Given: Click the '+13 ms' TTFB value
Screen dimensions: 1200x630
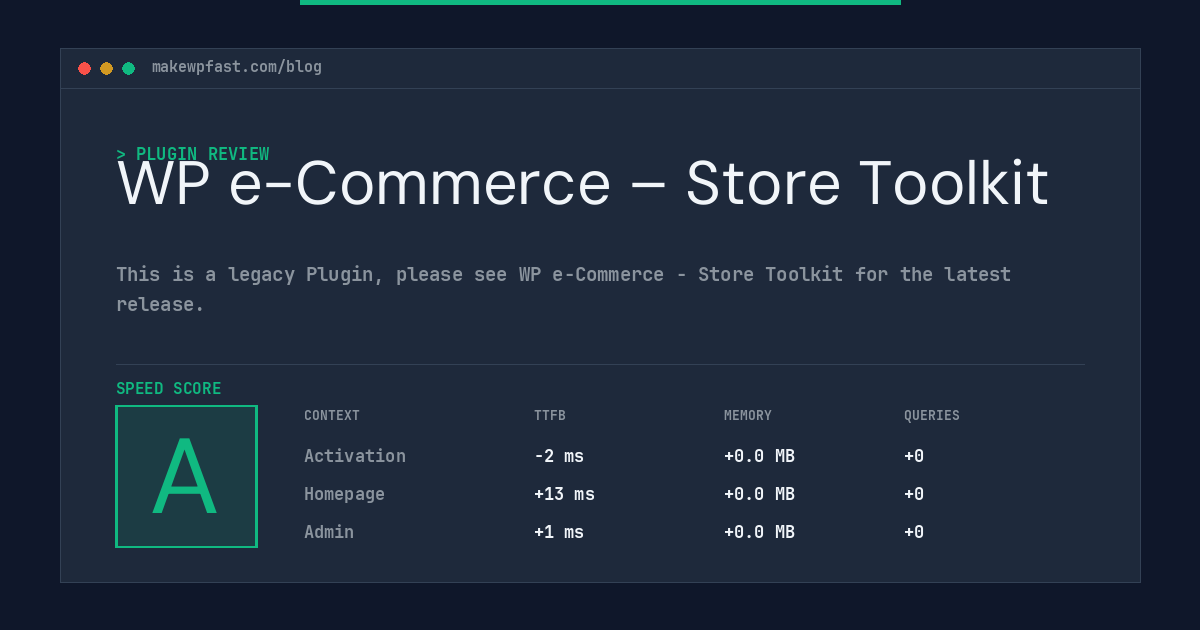Looking at the screenshot, I should pyautogui.click(x=564, y=494).
